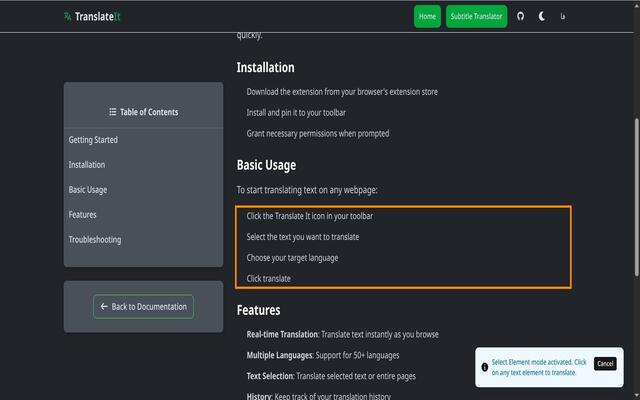Open the GitHub repository icon
This screenshot has width=640, height=400.
(x=520, y=16)
